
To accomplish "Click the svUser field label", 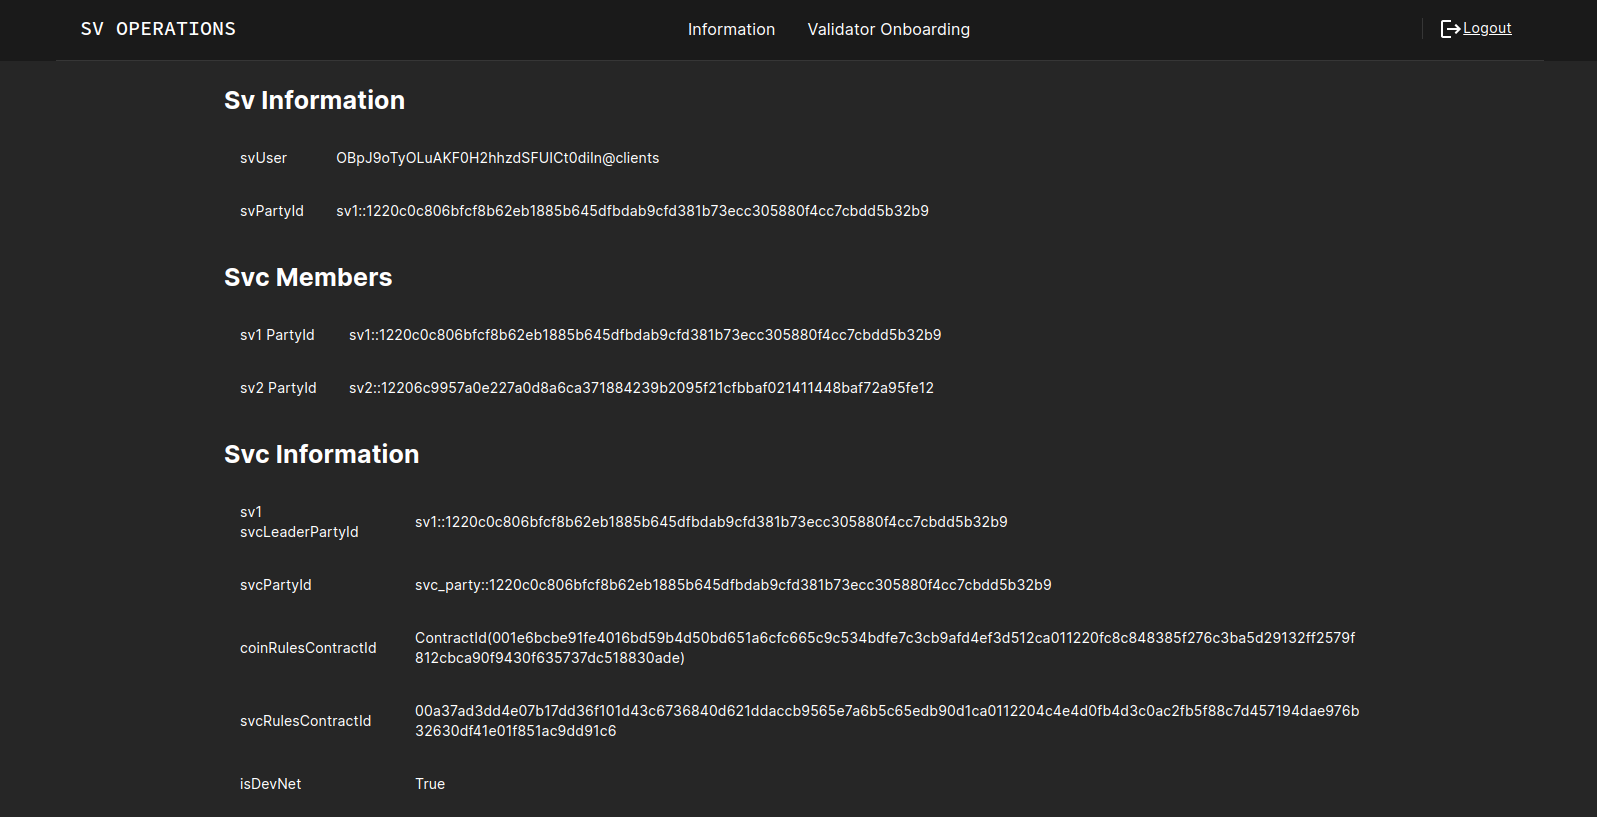I will [263, 158].
